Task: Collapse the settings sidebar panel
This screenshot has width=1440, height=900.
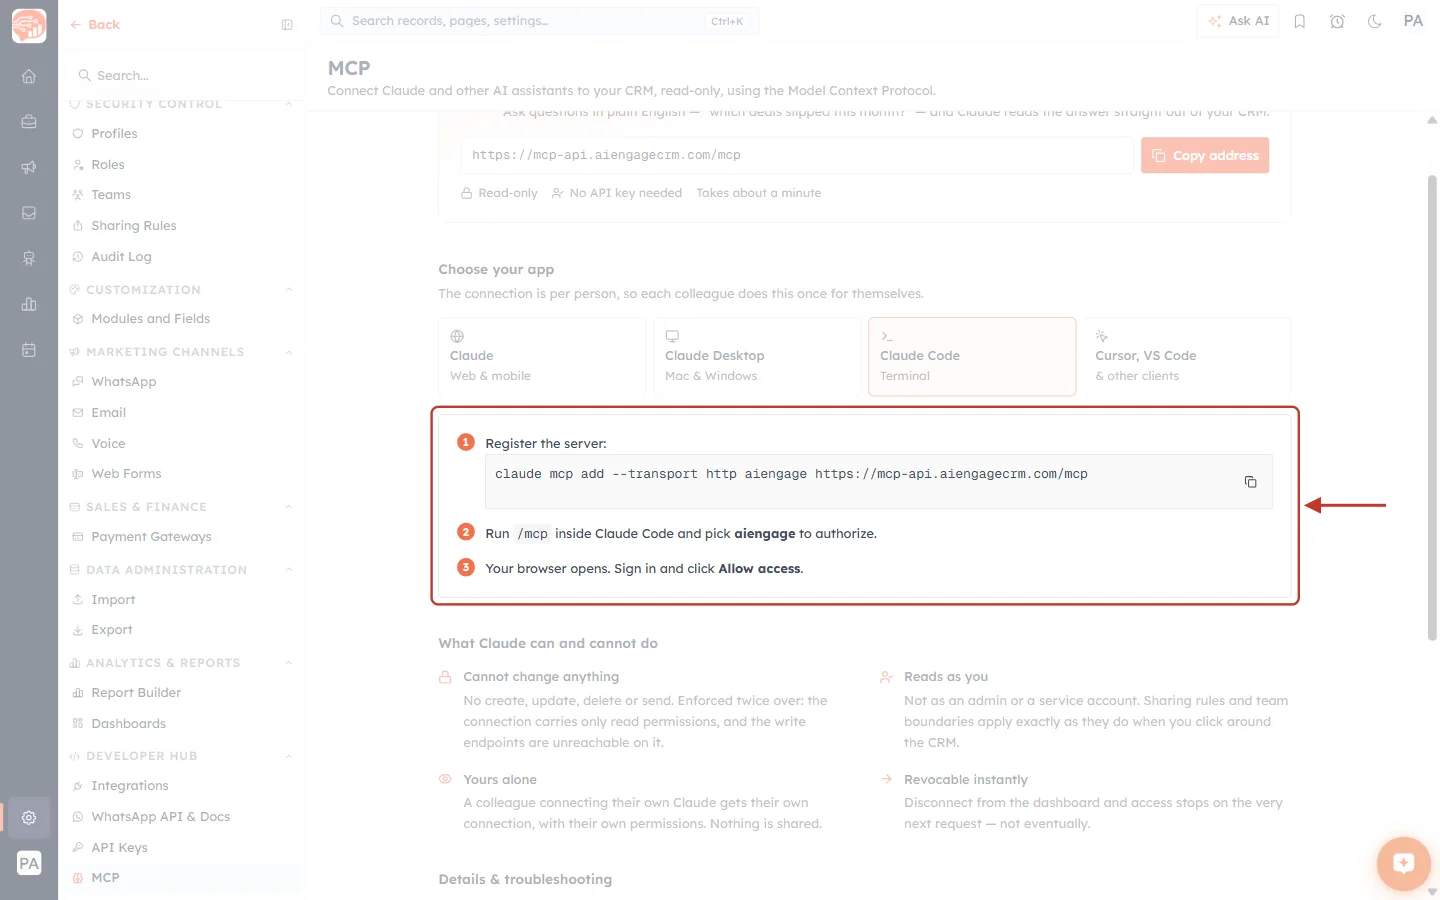Action: (x=287, y=25)
